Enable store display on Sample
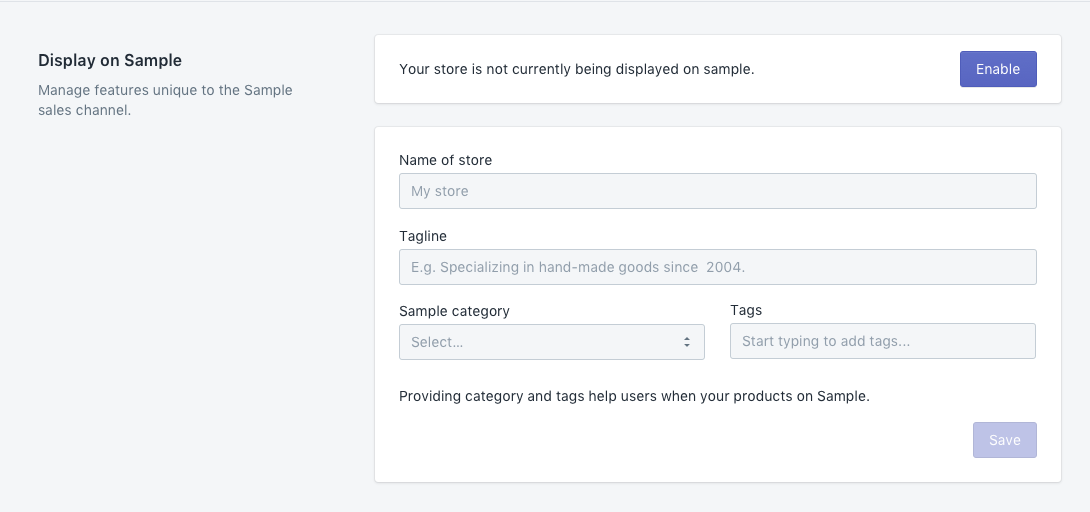Image resolution: width=1090 pixels, height=512 pixels. [998, 69]
